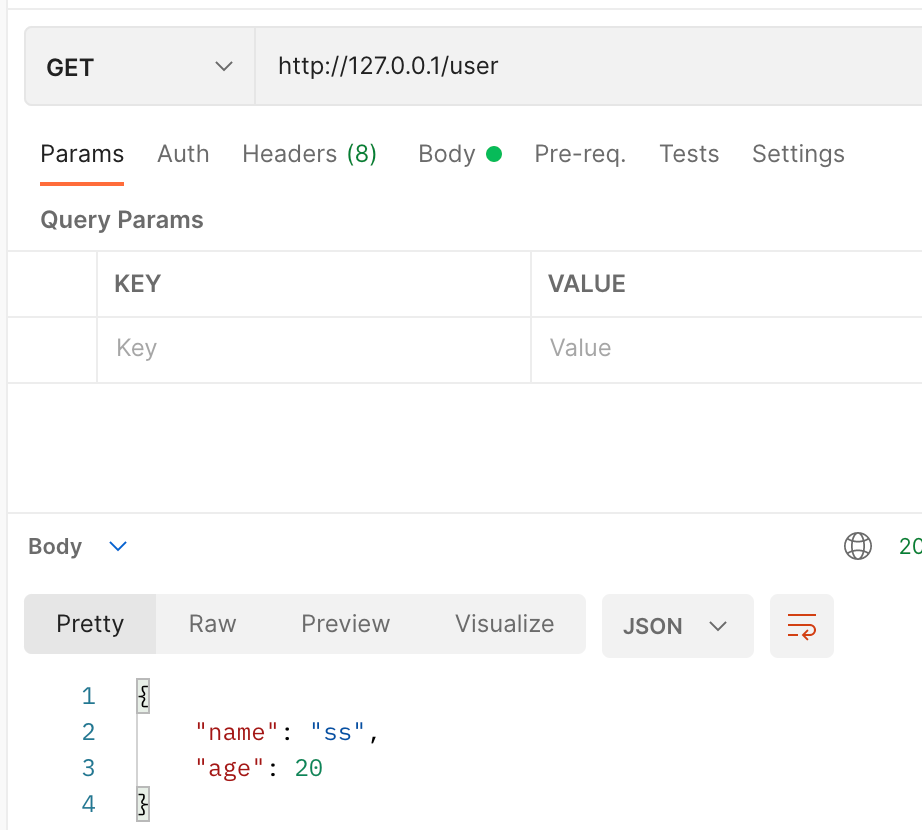Image resolution: width=922 pixels, height=830 pixels.
Task: Open the JSON format dropdown
Action: click(677, 626)
